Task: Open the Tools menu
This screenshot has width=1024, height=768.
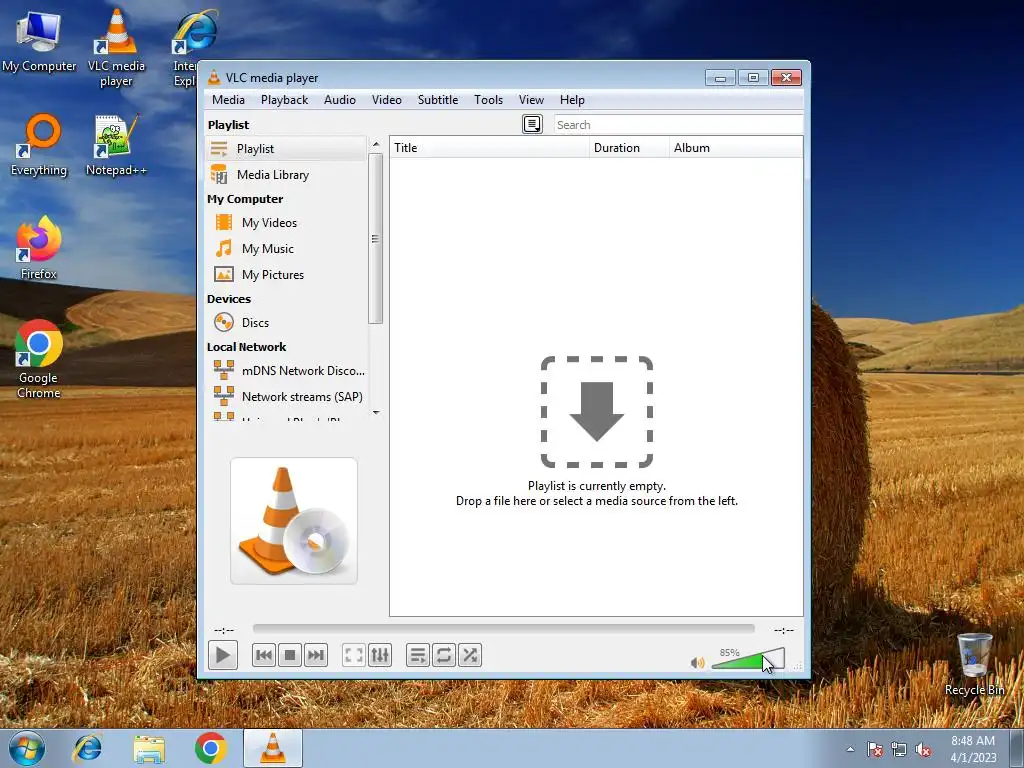Action: pyautogui.click(x=488, y=100)
